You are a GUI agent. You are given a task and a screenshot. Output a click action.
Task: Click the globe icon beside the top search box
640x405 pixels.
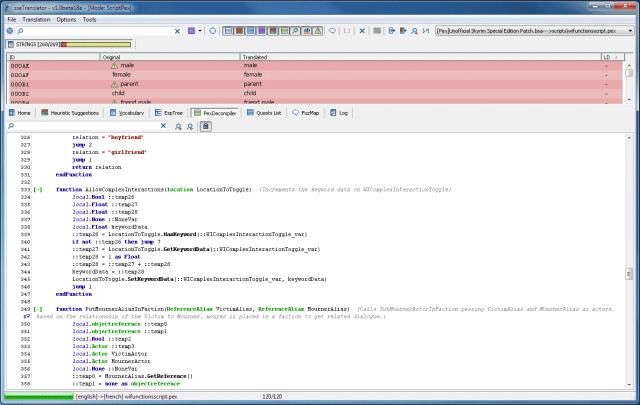tap(10, 31)
